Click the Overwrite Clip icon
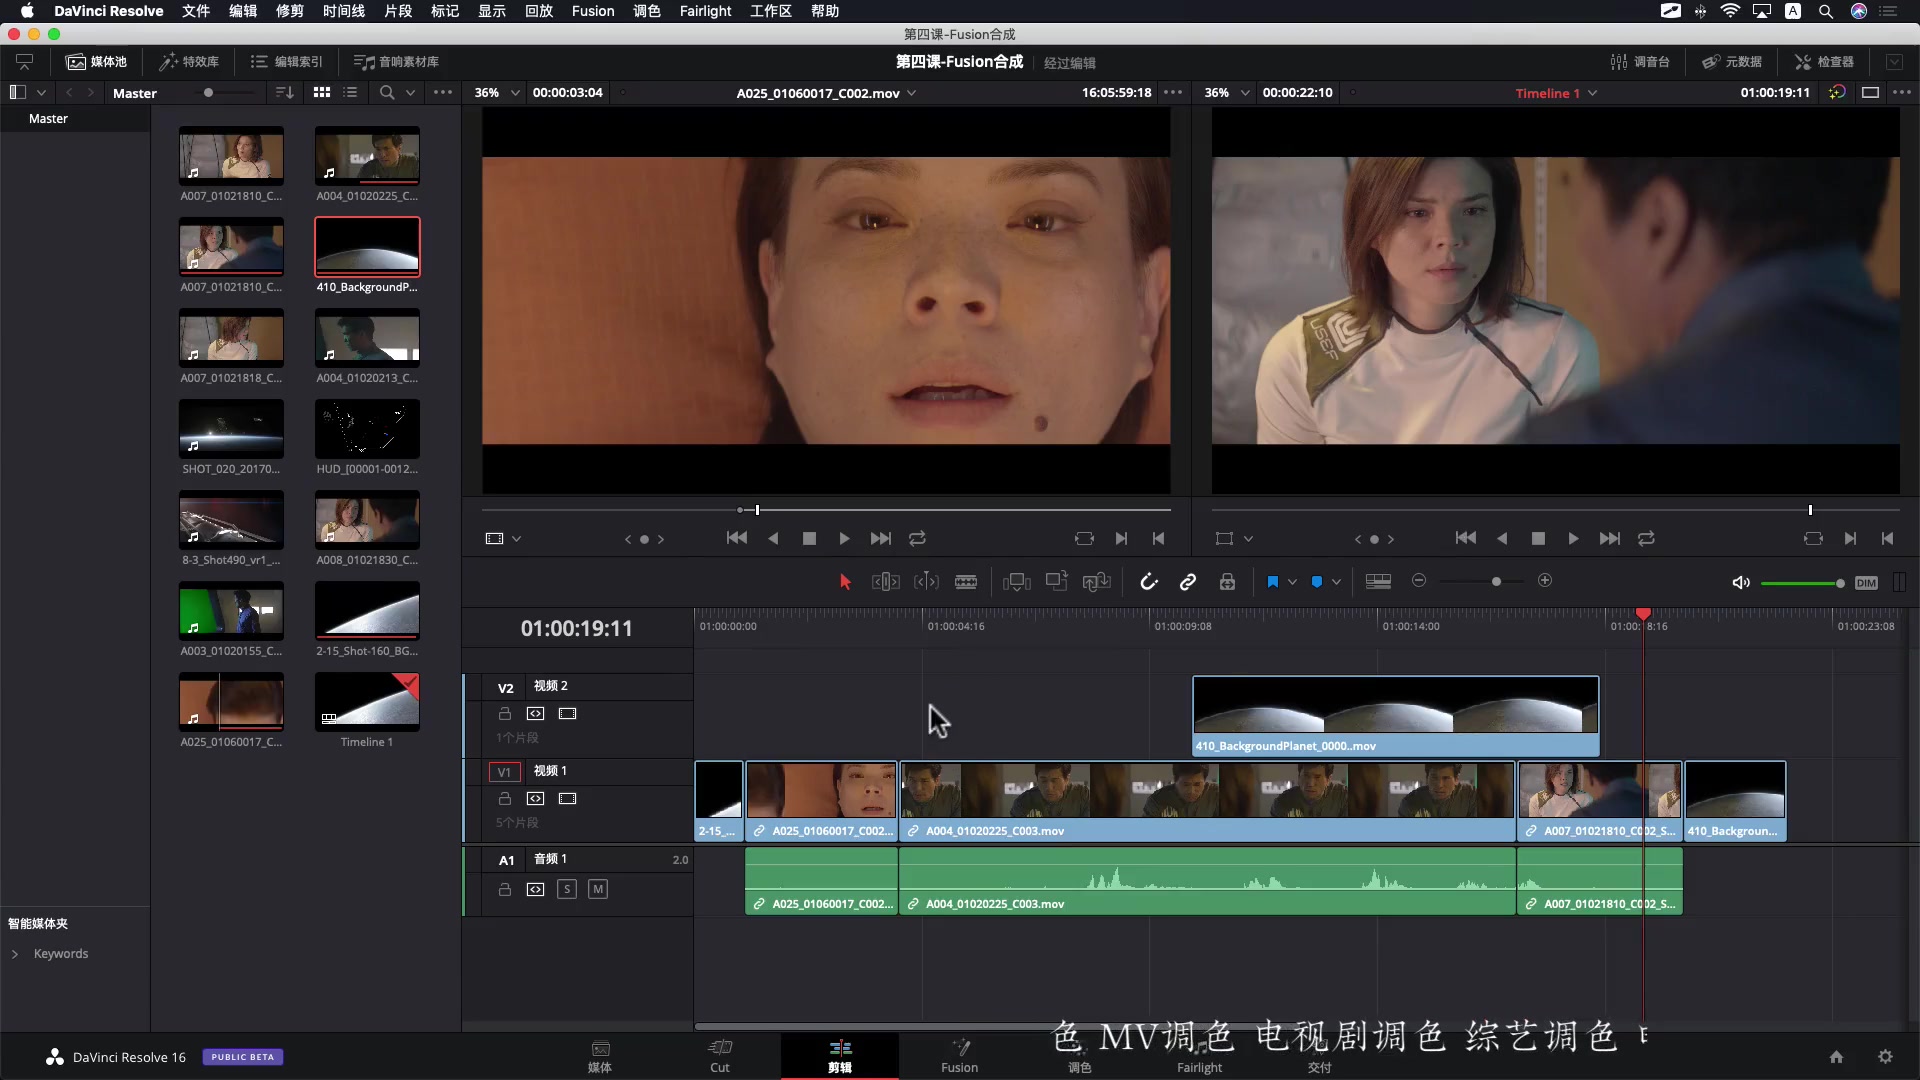The width and height of the screenshot is (1920, 1080). coord(1057,581)
